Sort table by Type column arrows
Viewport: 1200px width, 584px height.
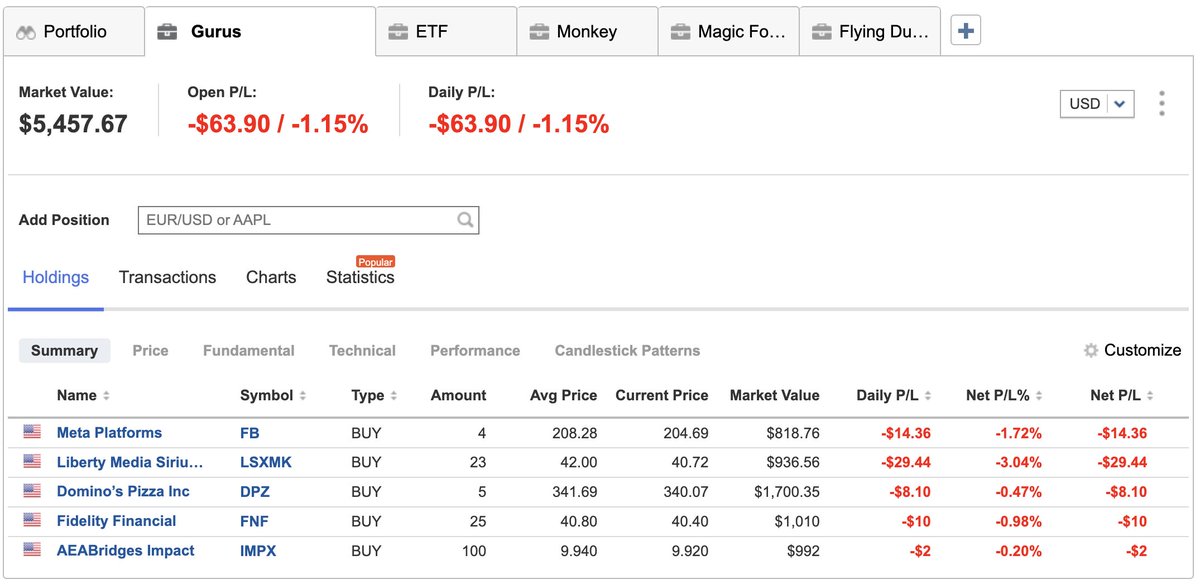394,396
